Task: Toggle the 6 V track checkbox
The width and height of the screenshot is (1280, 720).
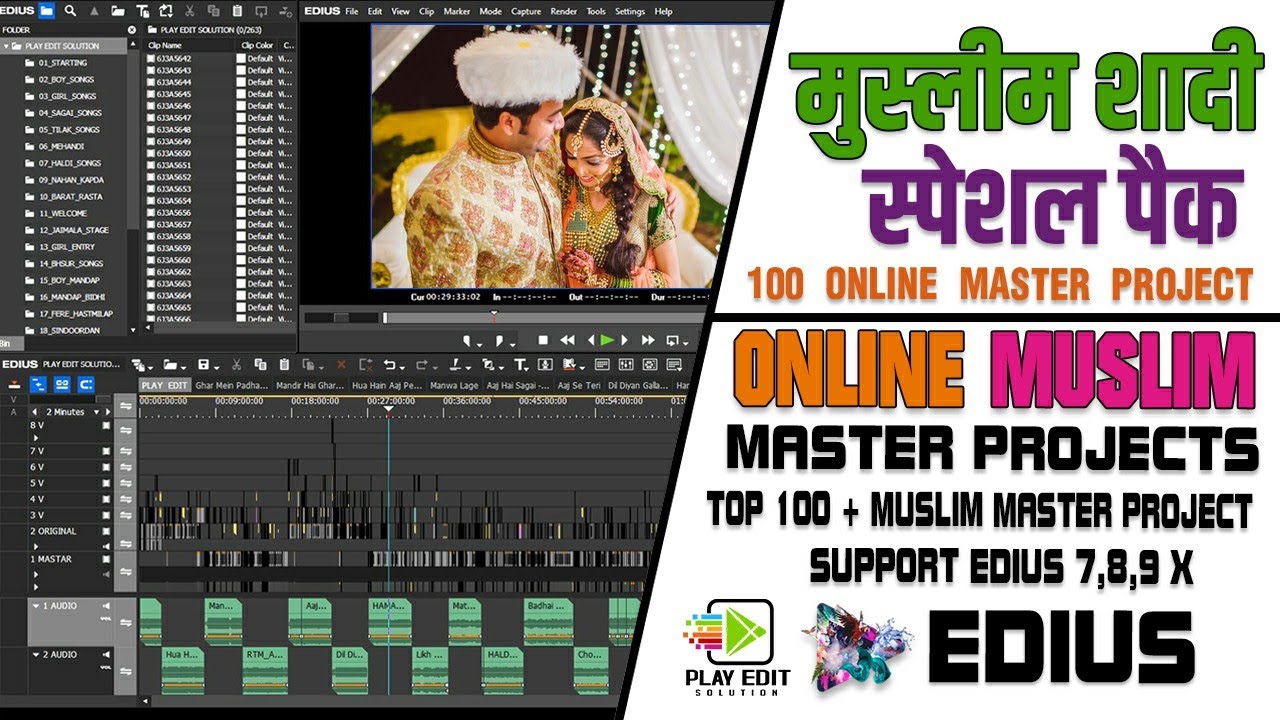Action: tap(106, 467)
